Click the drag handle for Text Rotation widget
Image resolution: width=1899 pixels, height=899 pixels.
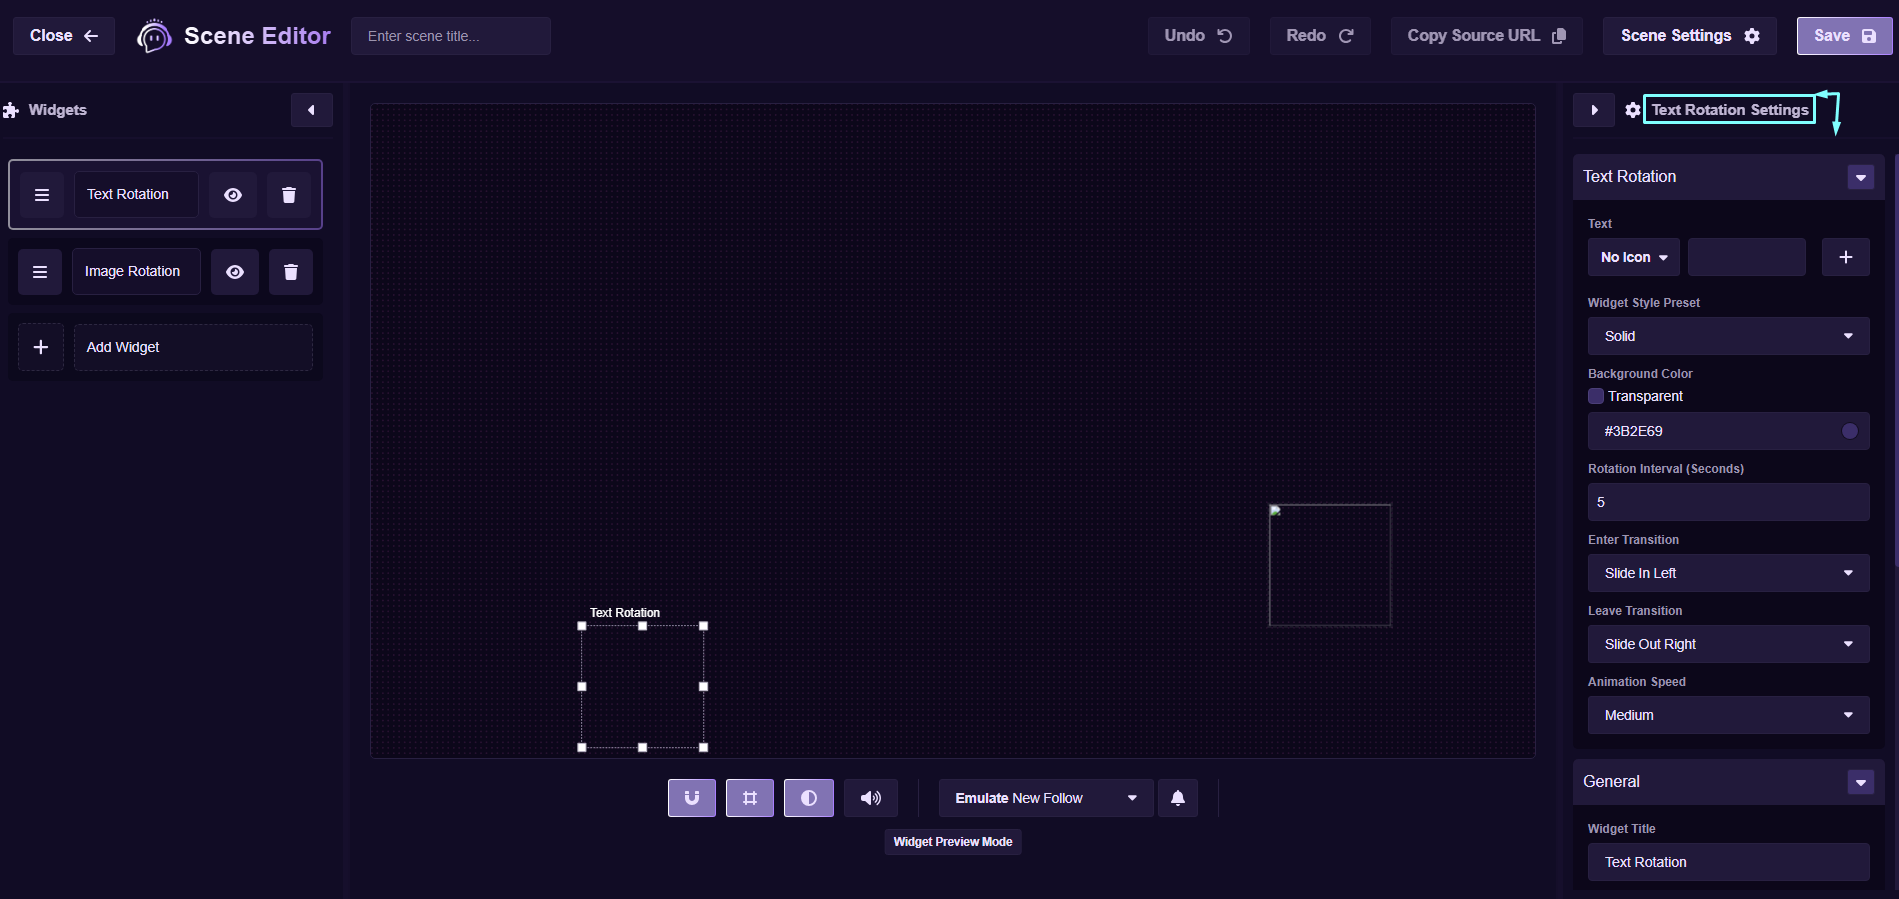[x=42, y=195]
